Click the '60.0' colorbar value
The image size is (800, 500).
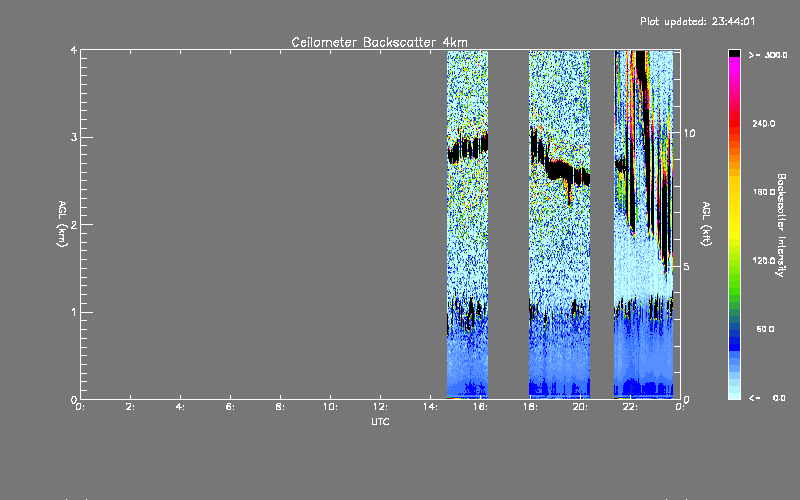[x=765, y=330]
